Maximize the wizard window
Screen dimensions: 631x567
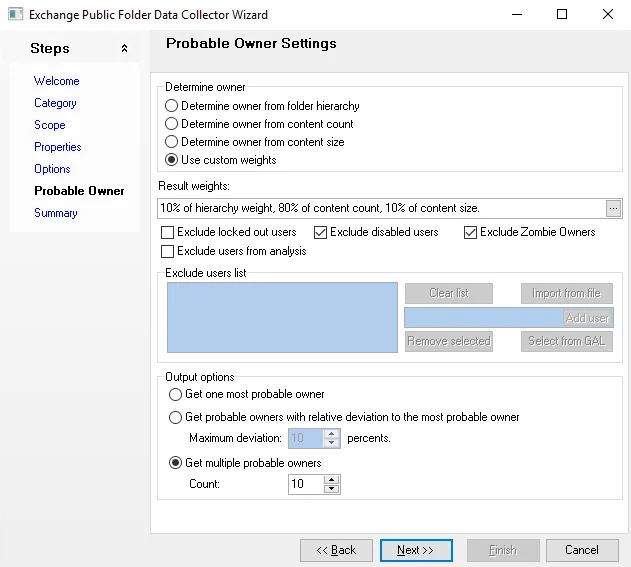(562, 14)
